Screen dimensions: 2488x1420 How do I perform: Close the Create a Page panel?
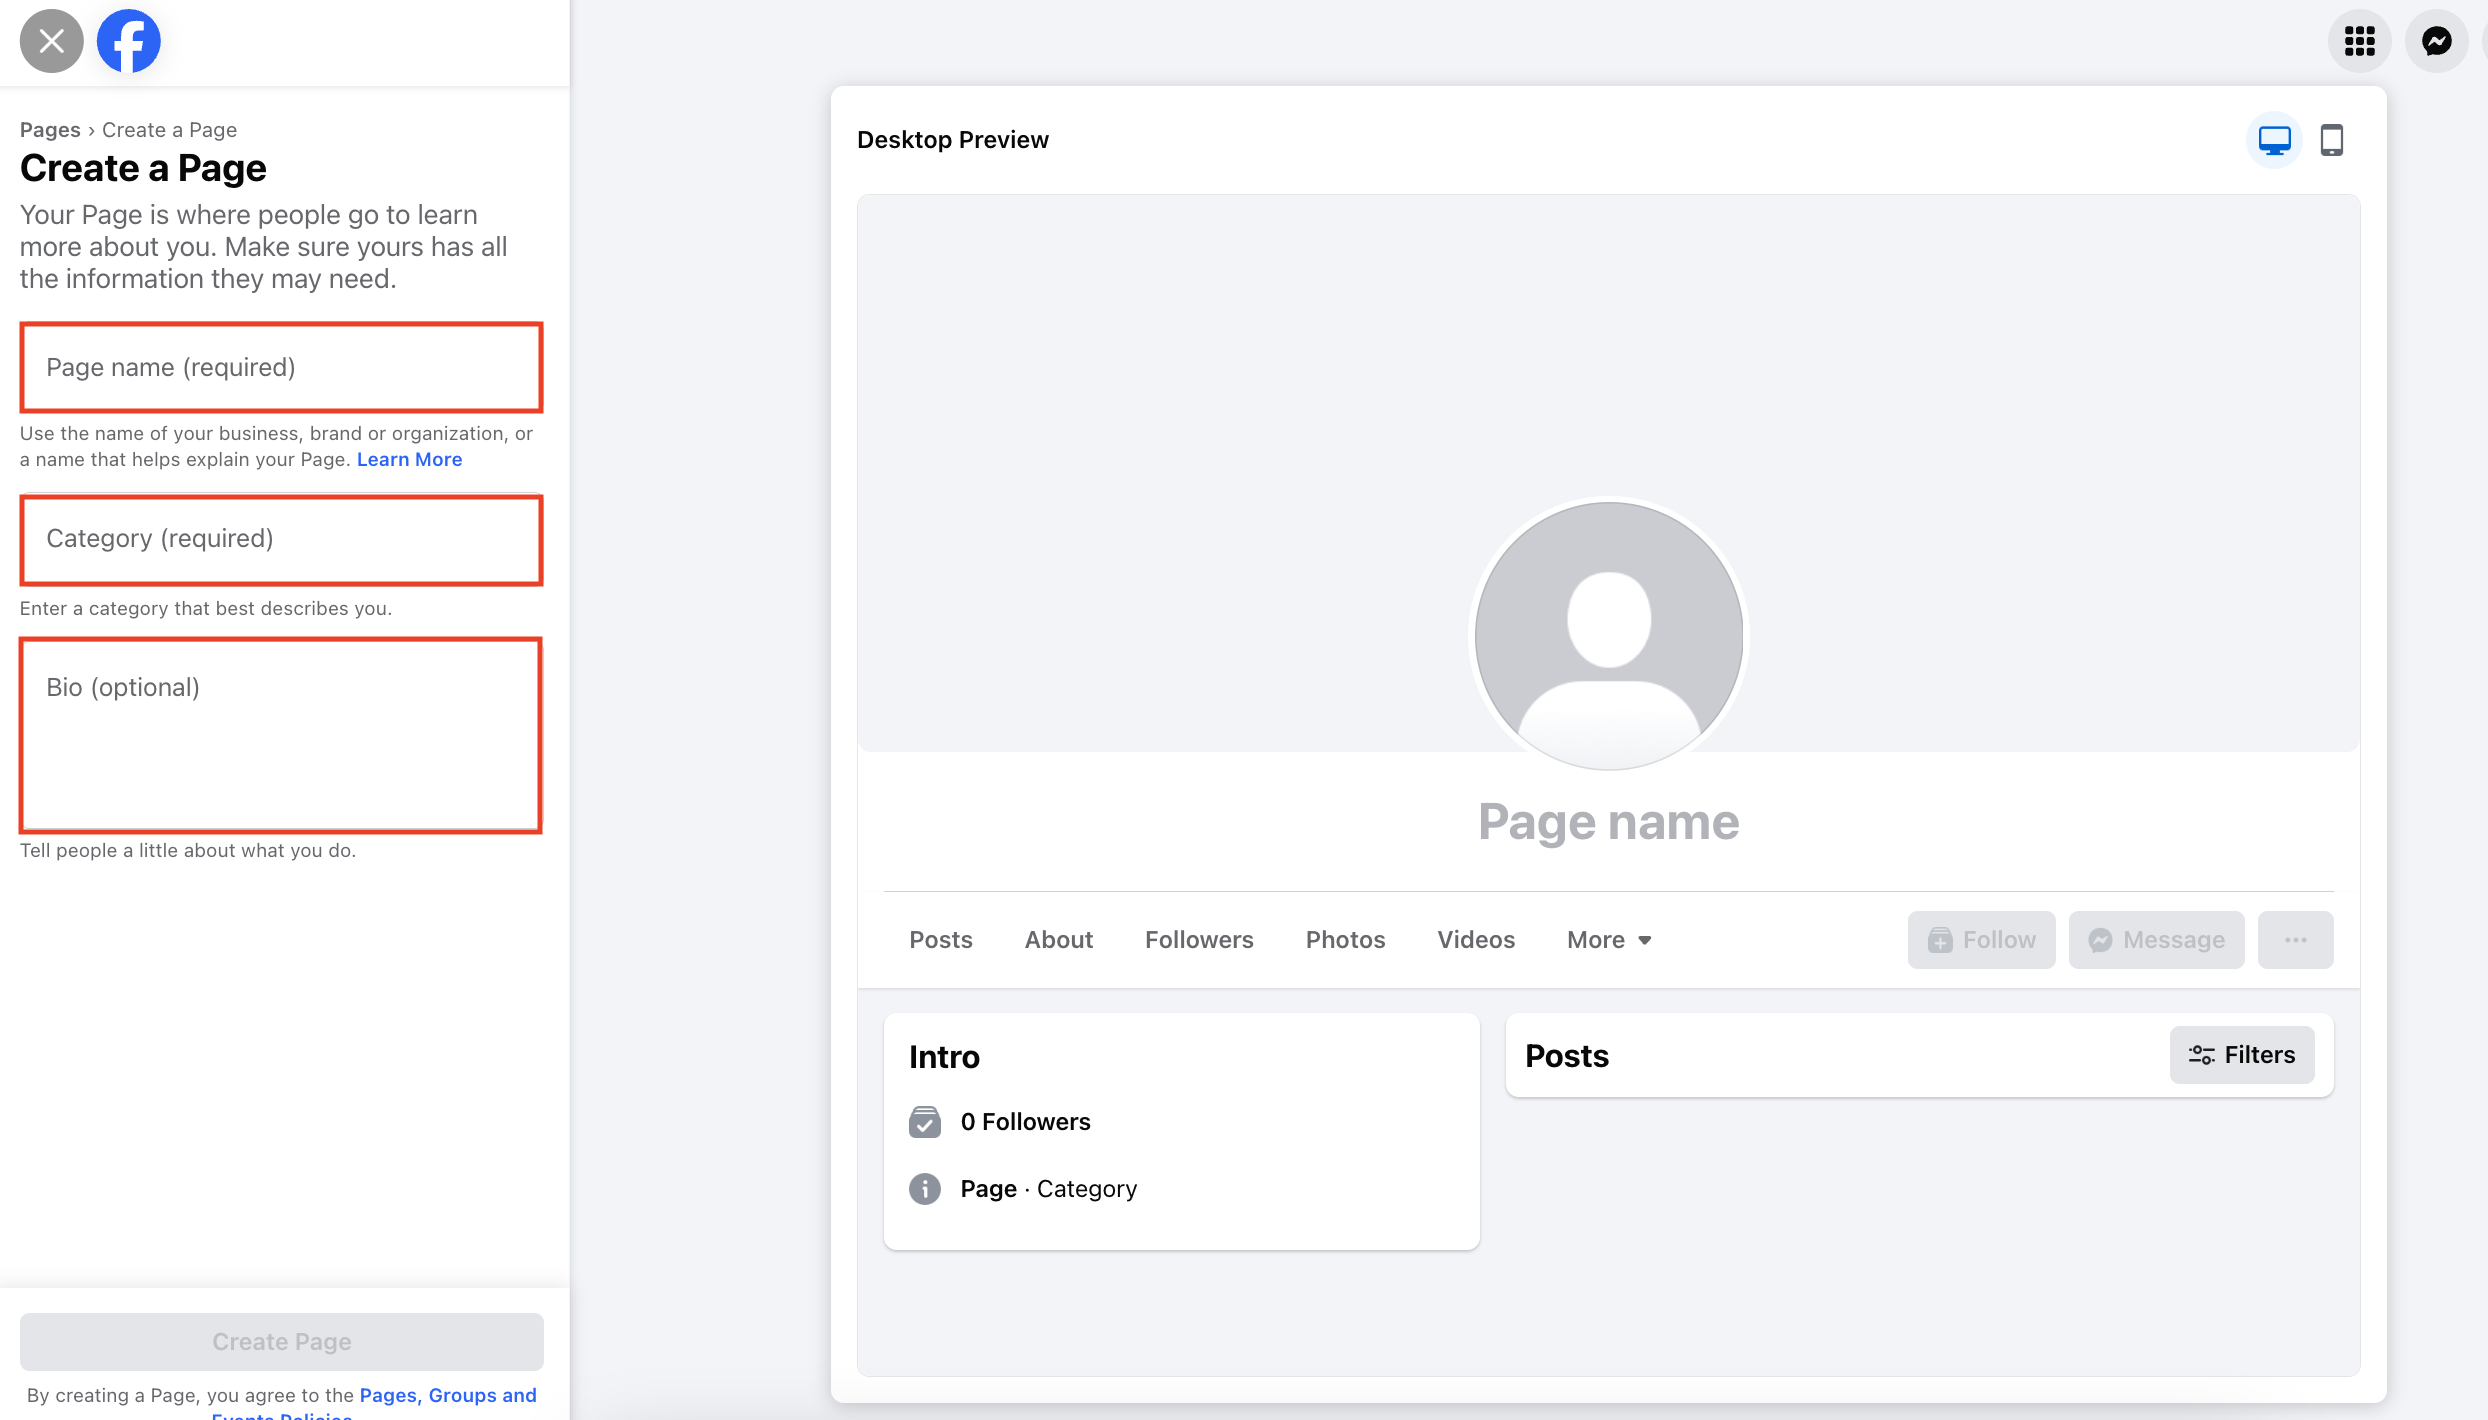tap(51, 41)
